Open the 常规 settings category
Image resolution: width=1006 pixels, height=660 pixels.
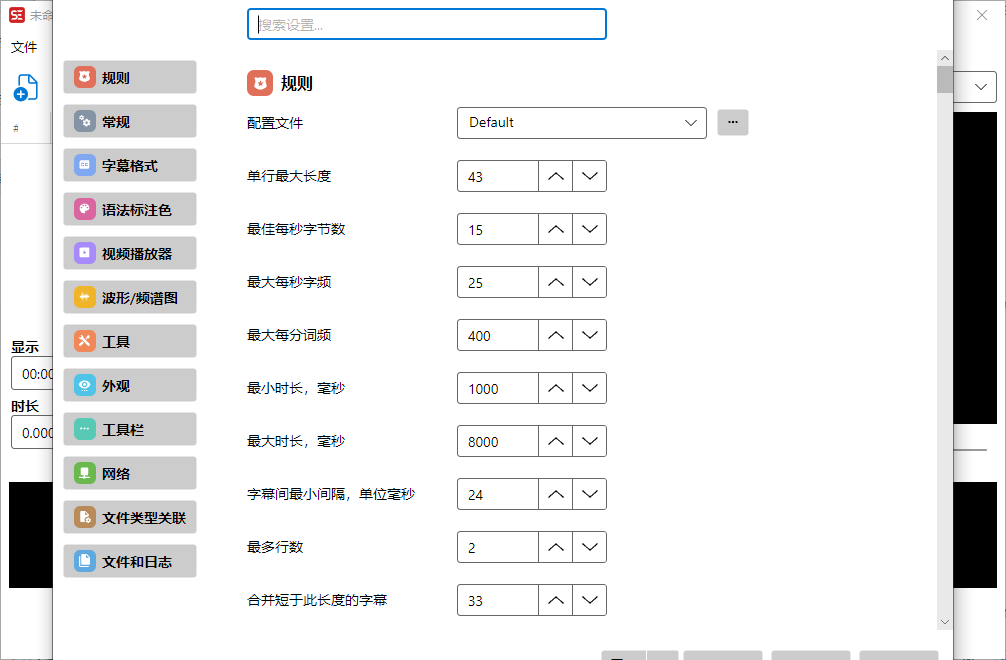click(130, 121)
